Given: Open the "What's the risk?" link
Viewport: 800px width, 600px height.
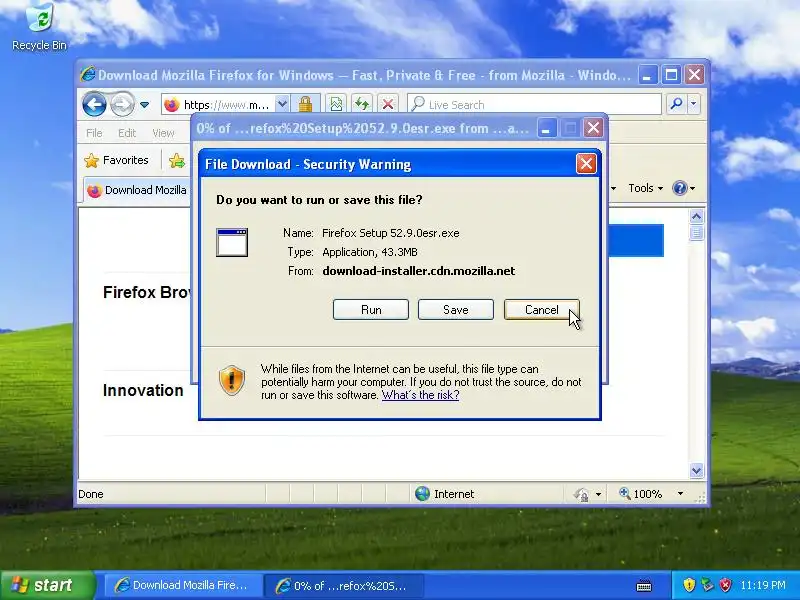Looking at the screenshot, I should point(420,395).
